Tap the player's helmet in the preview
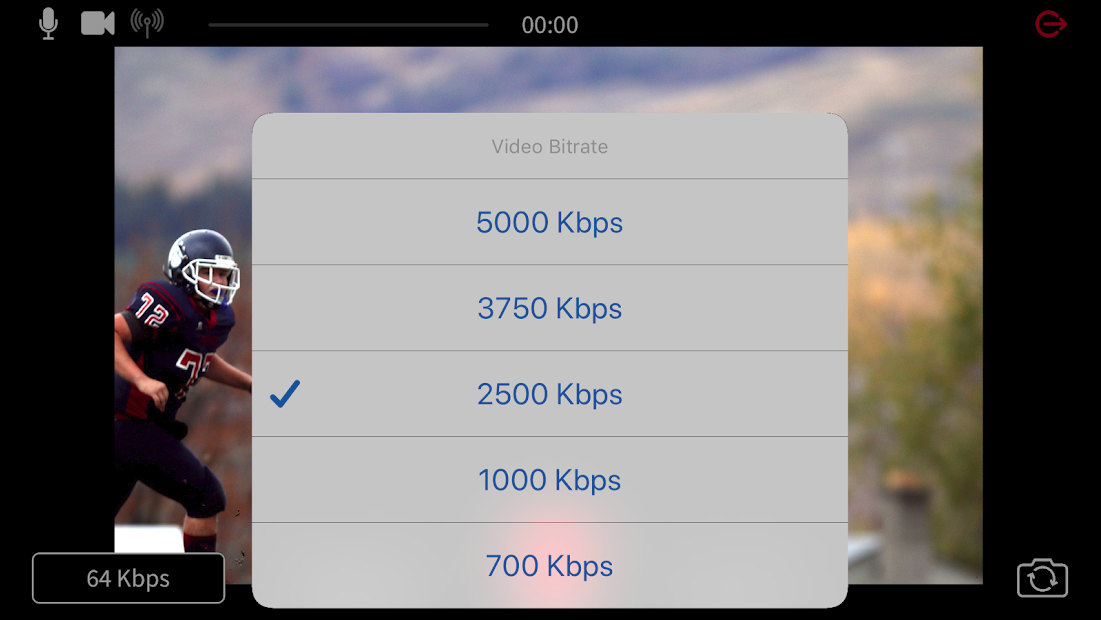 [203, 265]
